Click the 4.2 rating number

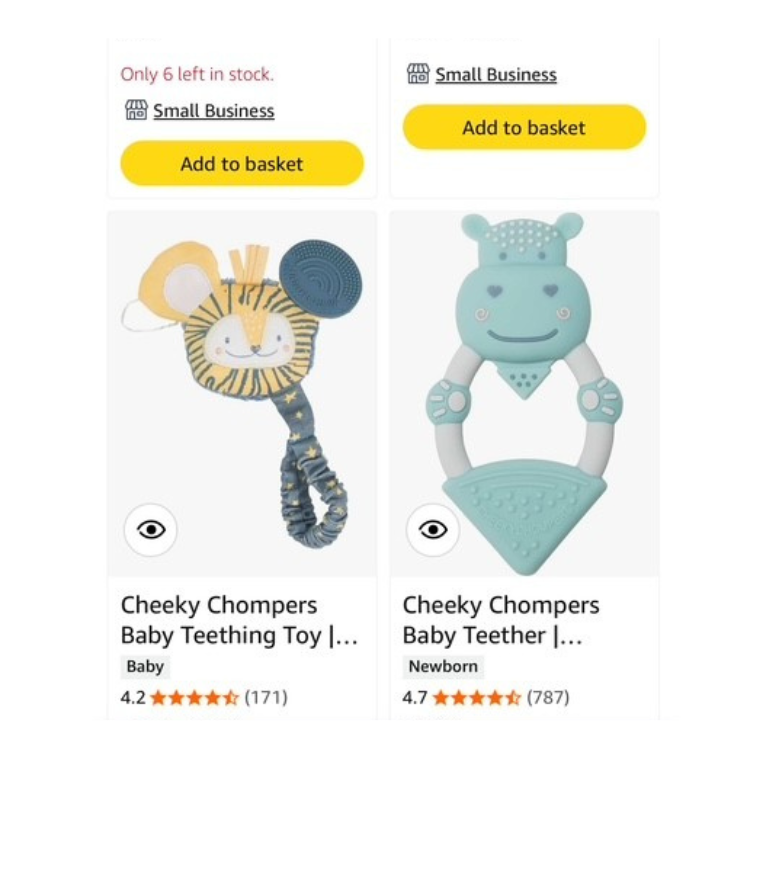(x=133, y=698)
